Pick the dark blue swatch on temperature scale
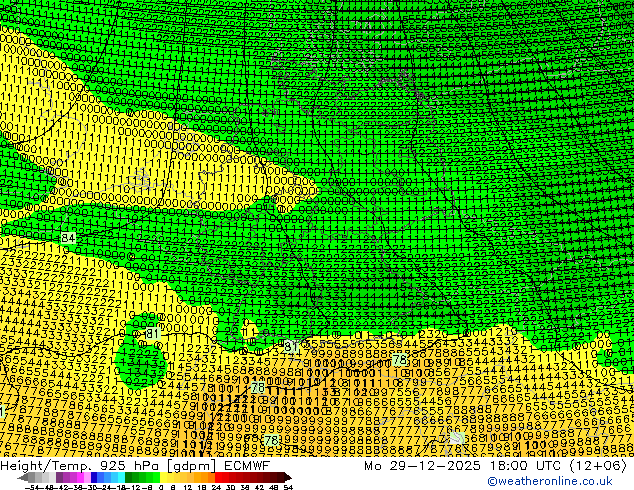Screen dimensions: 634x490 coord(94,478)
